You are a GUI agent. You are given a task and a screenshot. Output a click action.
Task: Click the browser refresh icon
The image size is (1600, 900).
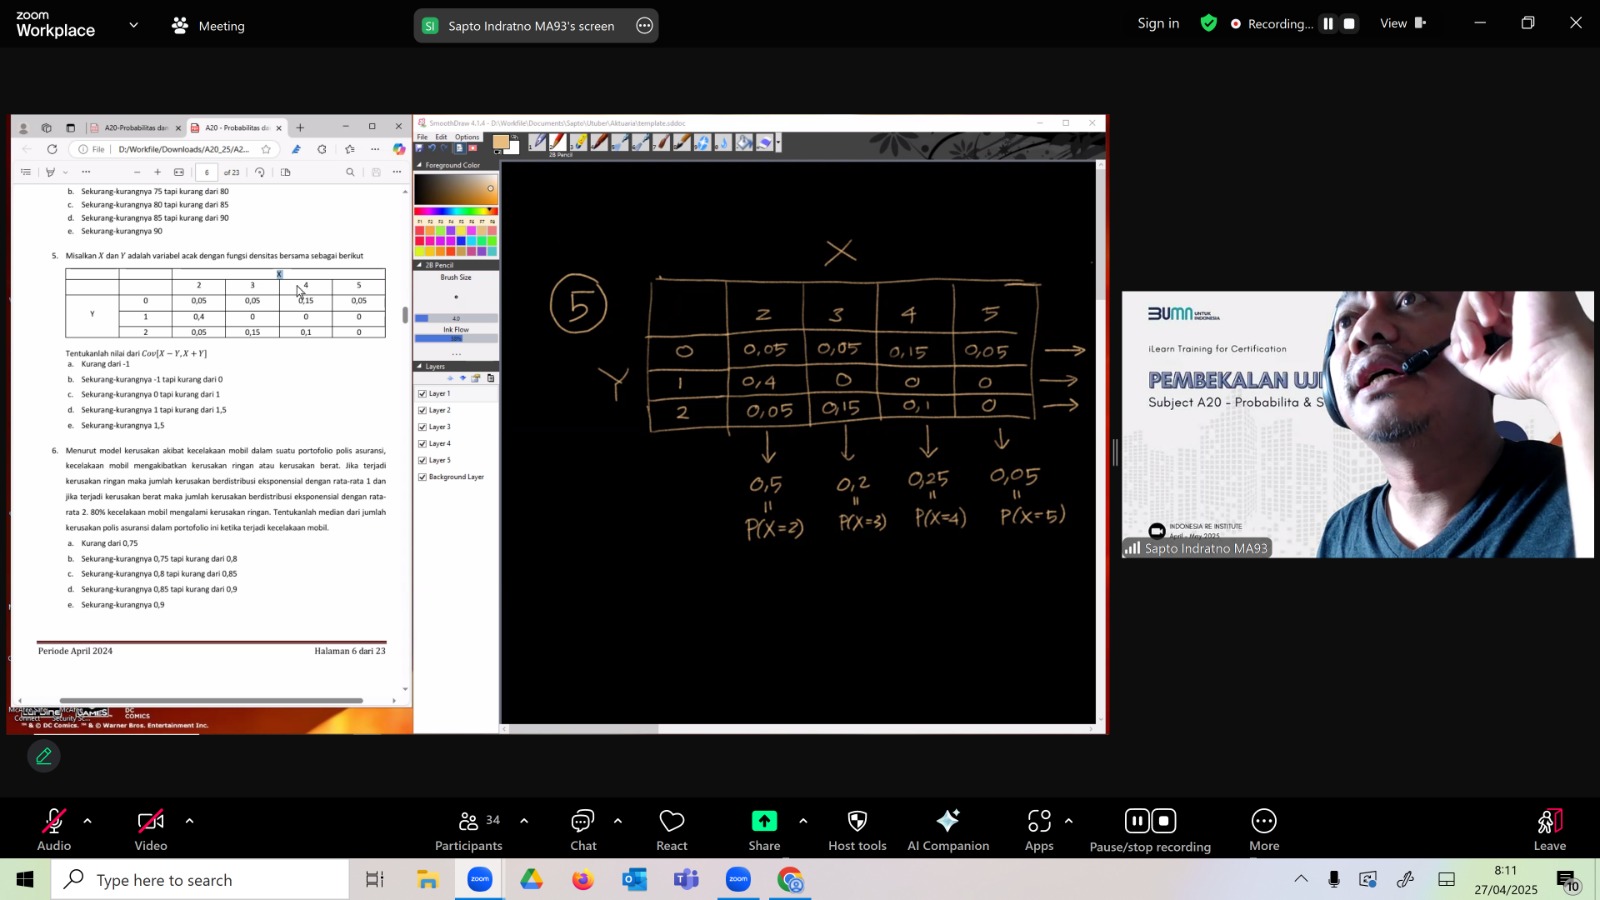click(52, 149)
